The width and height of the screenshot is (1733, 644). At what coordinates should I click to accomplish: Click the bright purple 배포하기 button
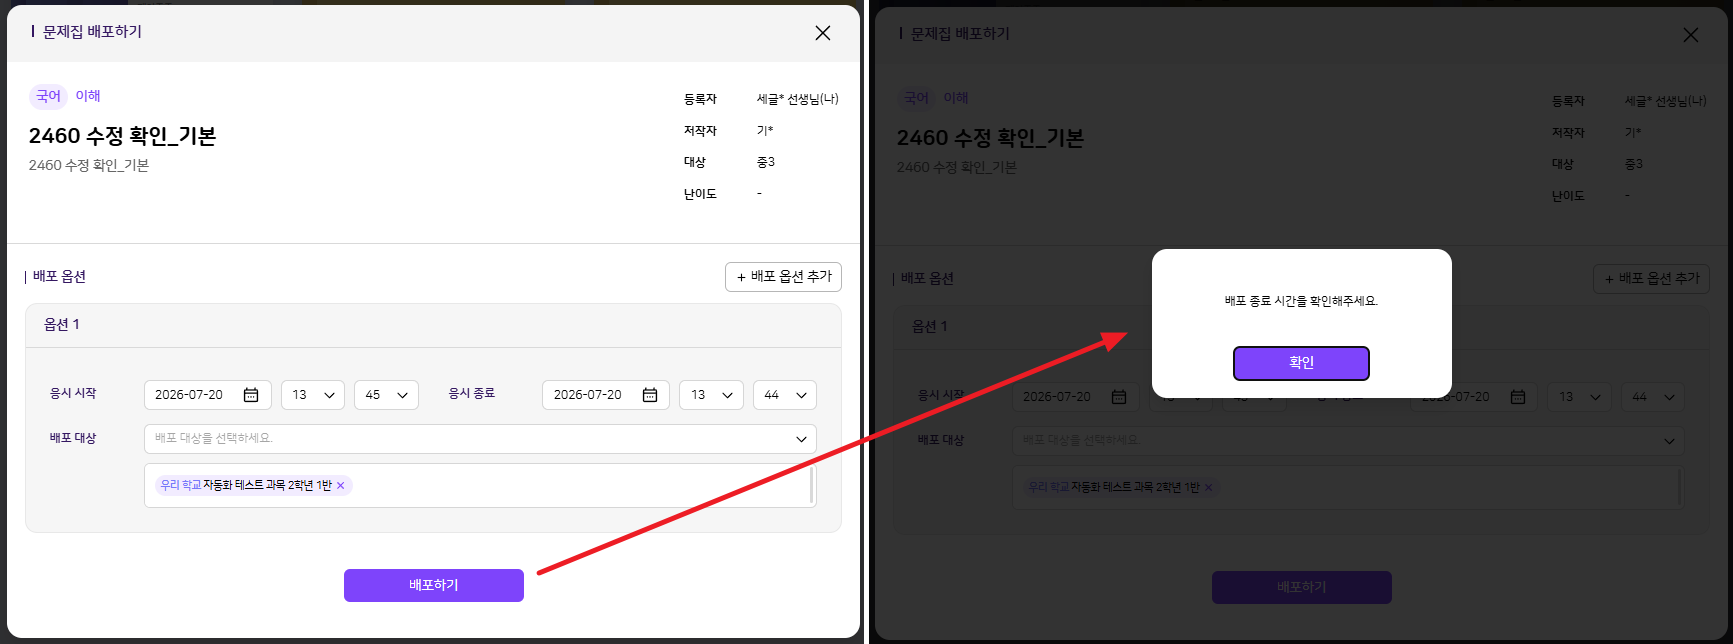(434, 585)
